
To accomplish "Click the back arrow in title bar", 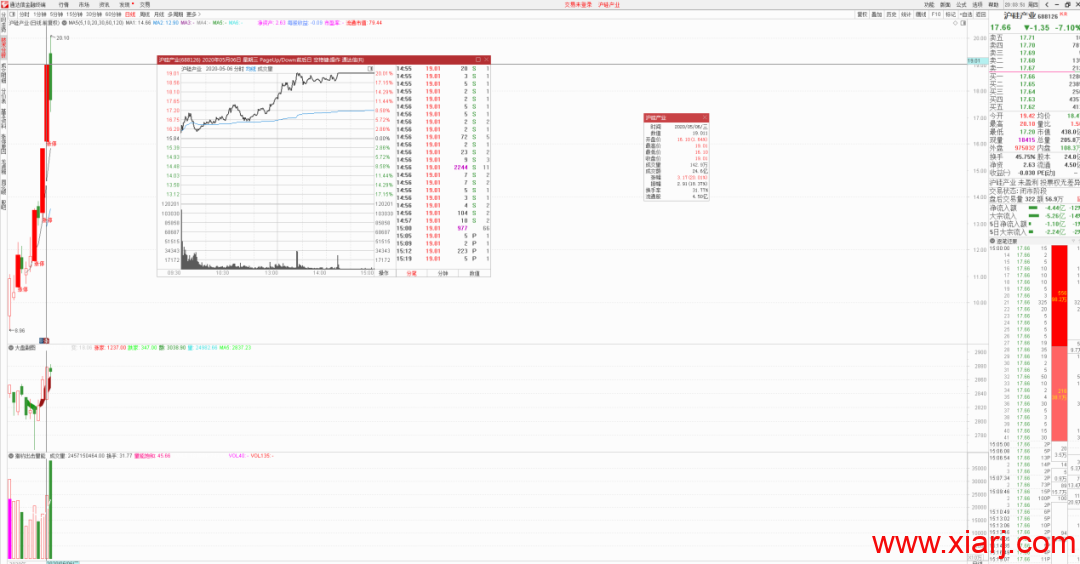I will coord(1046,4).
